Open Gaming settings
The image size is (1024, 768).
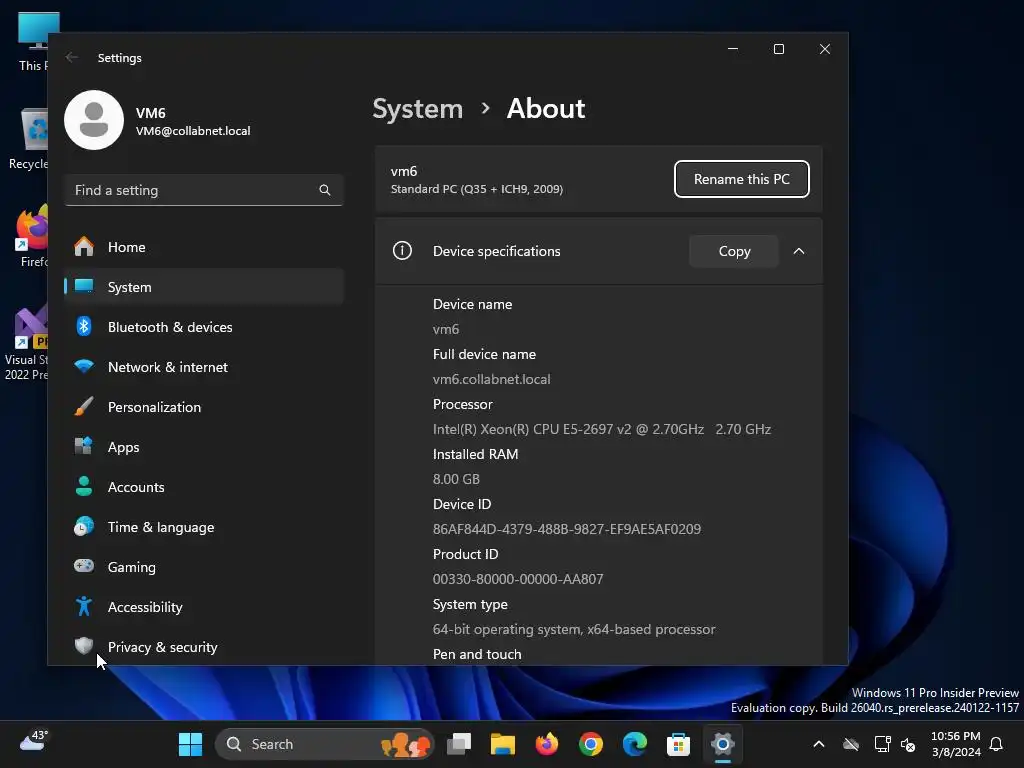[x=204, y=567]
